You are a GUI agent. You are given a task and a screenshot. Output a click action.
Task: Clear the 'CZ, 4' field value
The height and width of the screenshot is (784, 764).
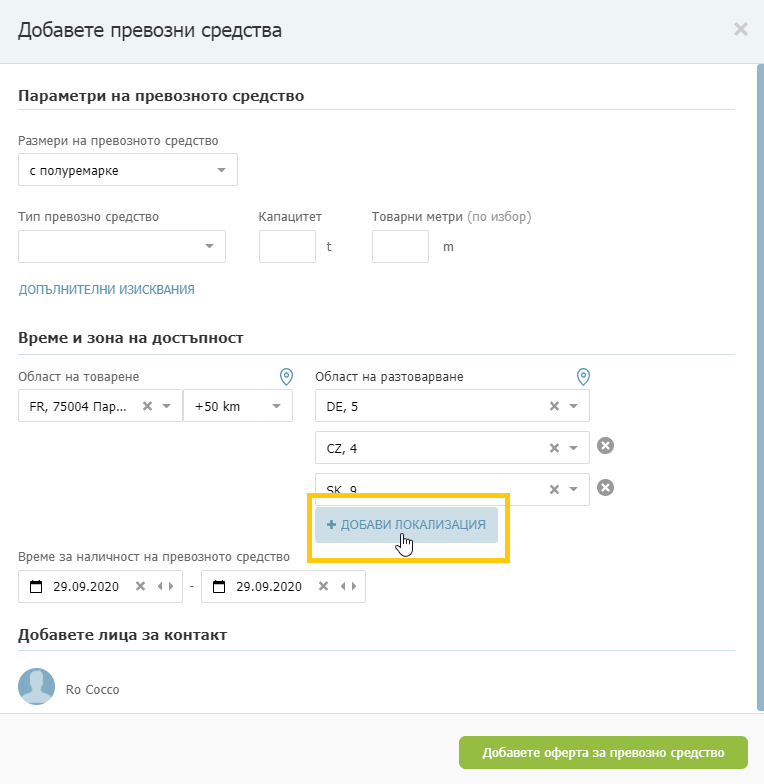click(x=554, y=448)
